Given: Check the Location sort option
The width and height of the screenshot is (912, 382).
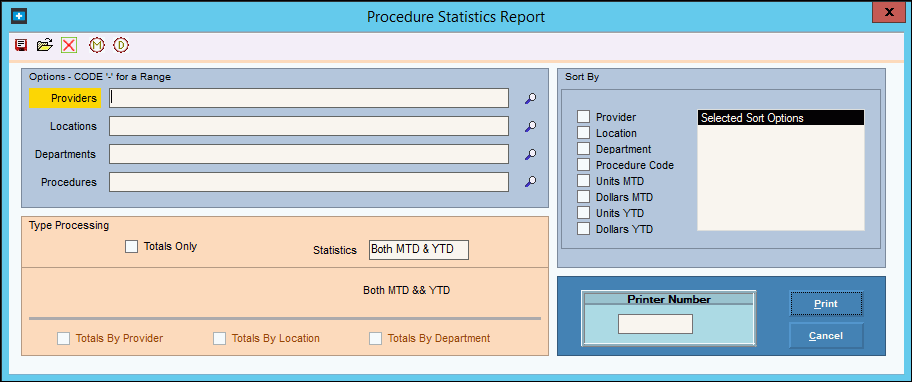Looking at the screenshot, I should click(583, 133).
